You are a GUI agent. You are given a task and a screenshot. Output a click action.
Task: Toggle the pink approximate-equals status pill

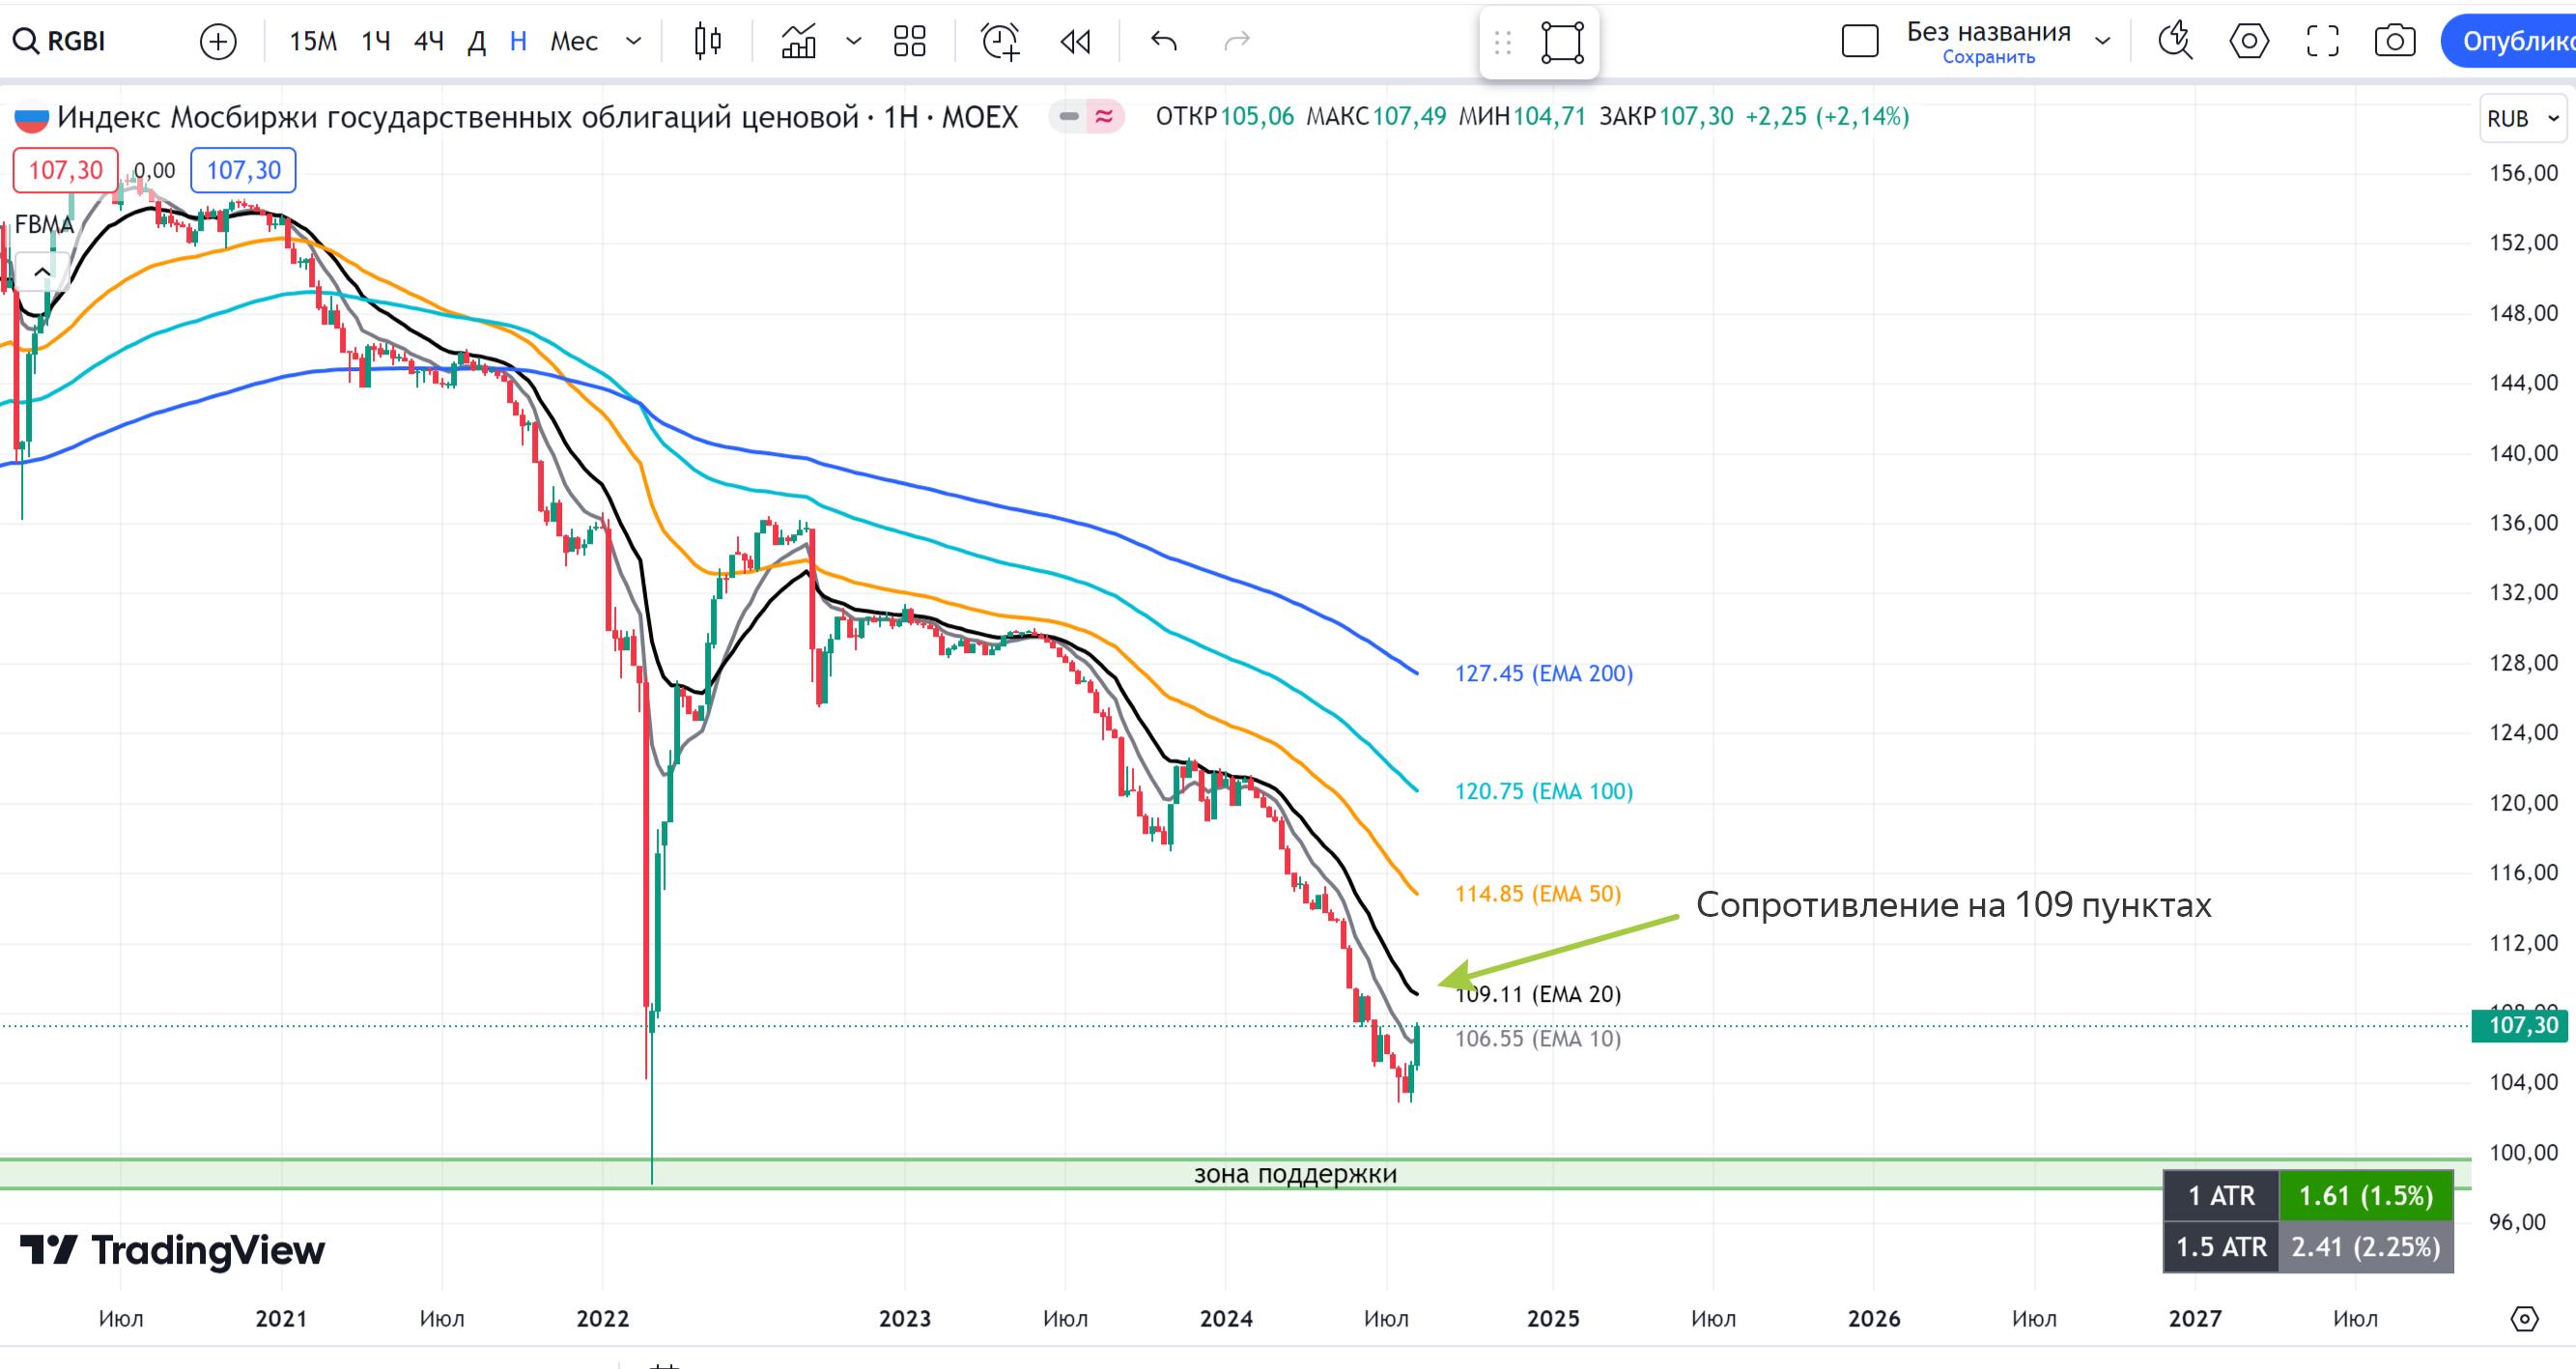(x=1104, y=117)
